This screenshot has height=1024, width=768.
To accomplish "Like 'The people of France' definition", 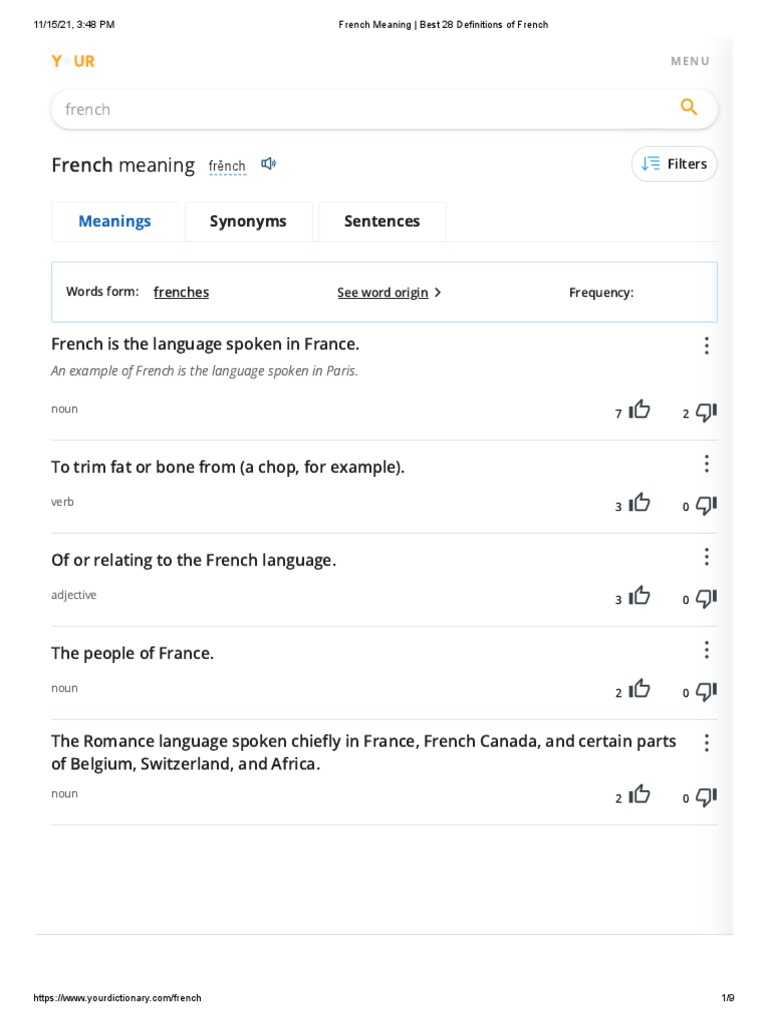I will (640, 690).
